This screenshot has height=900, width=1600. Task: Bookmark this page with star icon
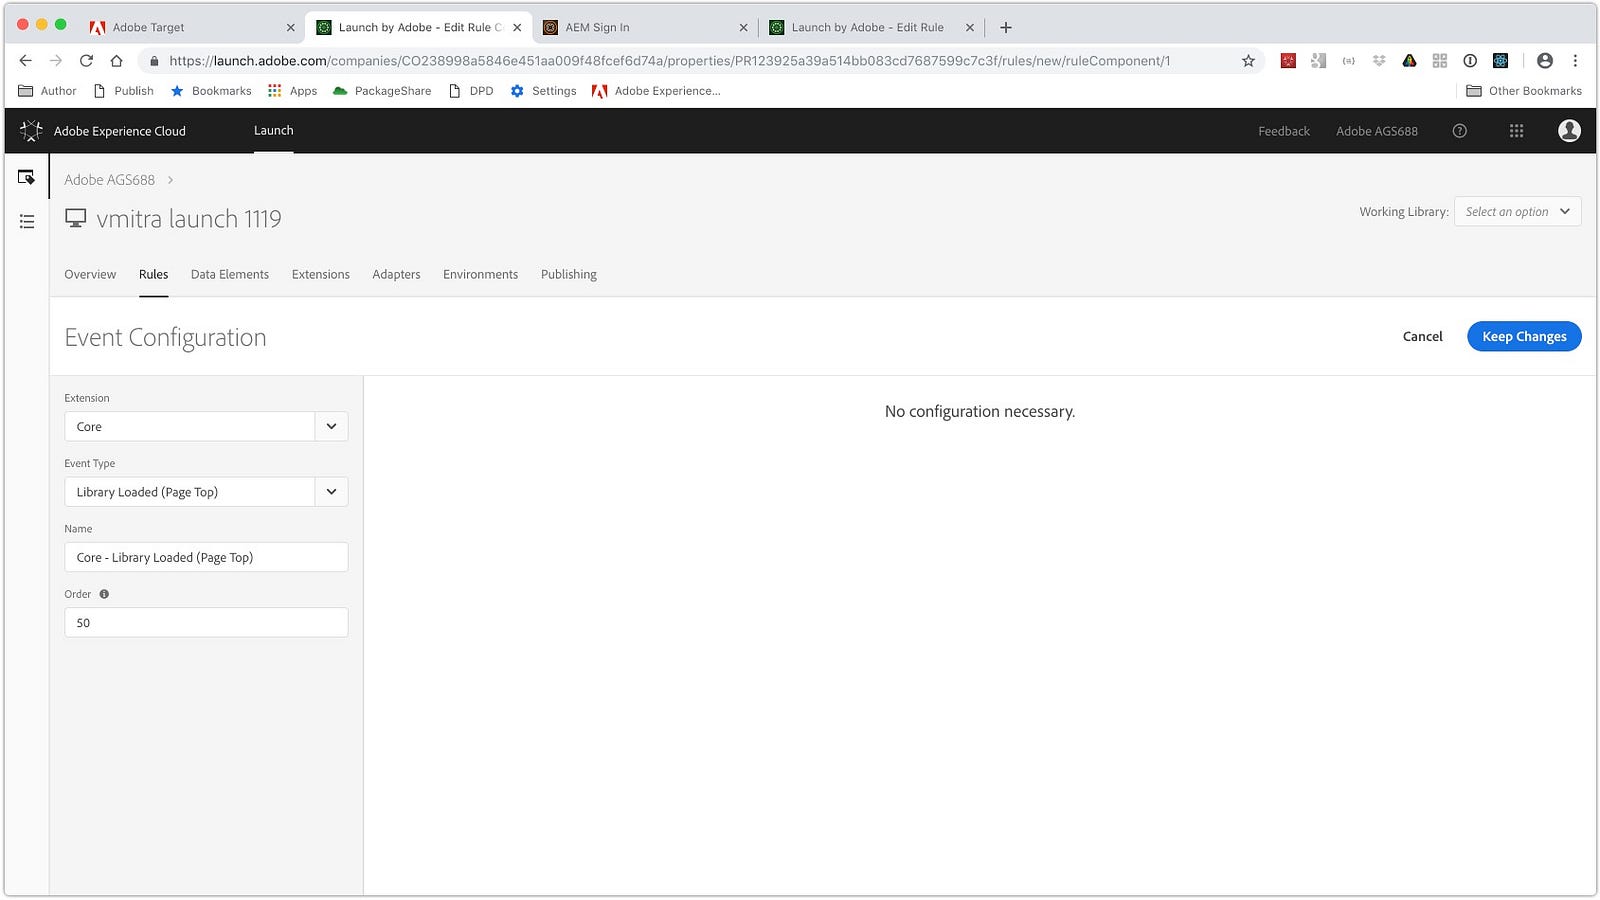(1248, 61)
